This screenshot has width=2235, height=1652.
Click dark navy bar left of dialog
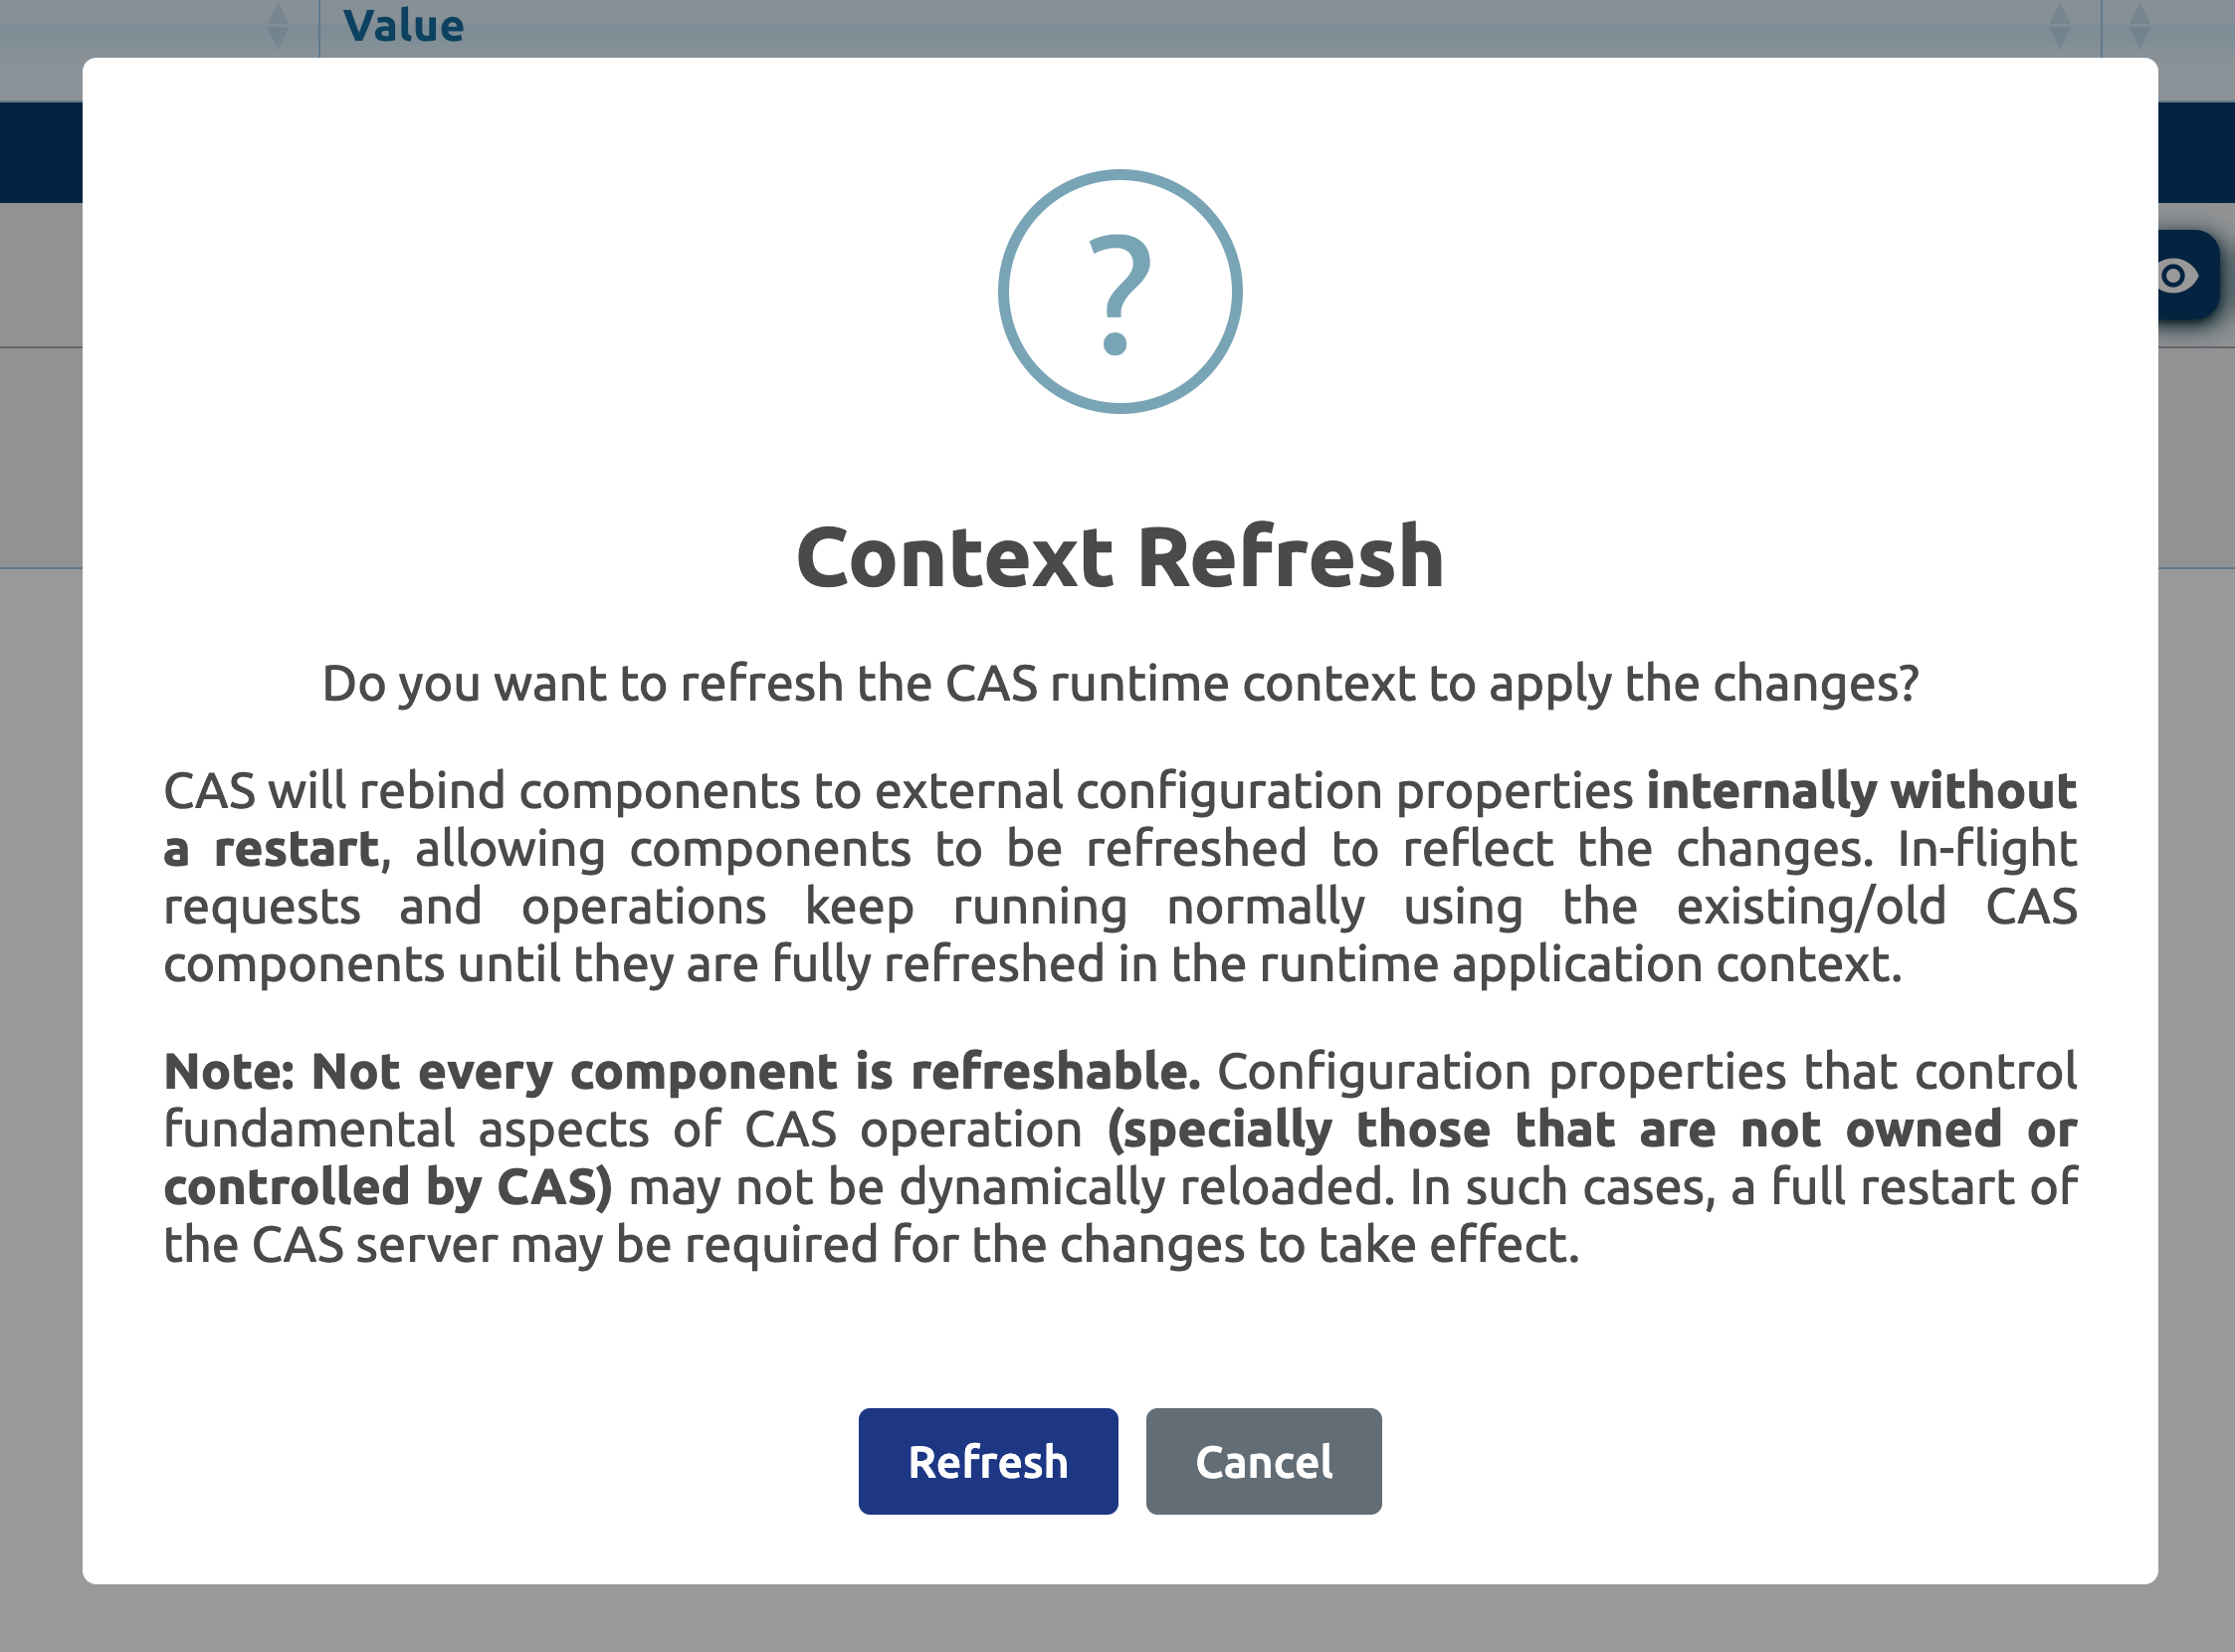[x=40, y=152]
